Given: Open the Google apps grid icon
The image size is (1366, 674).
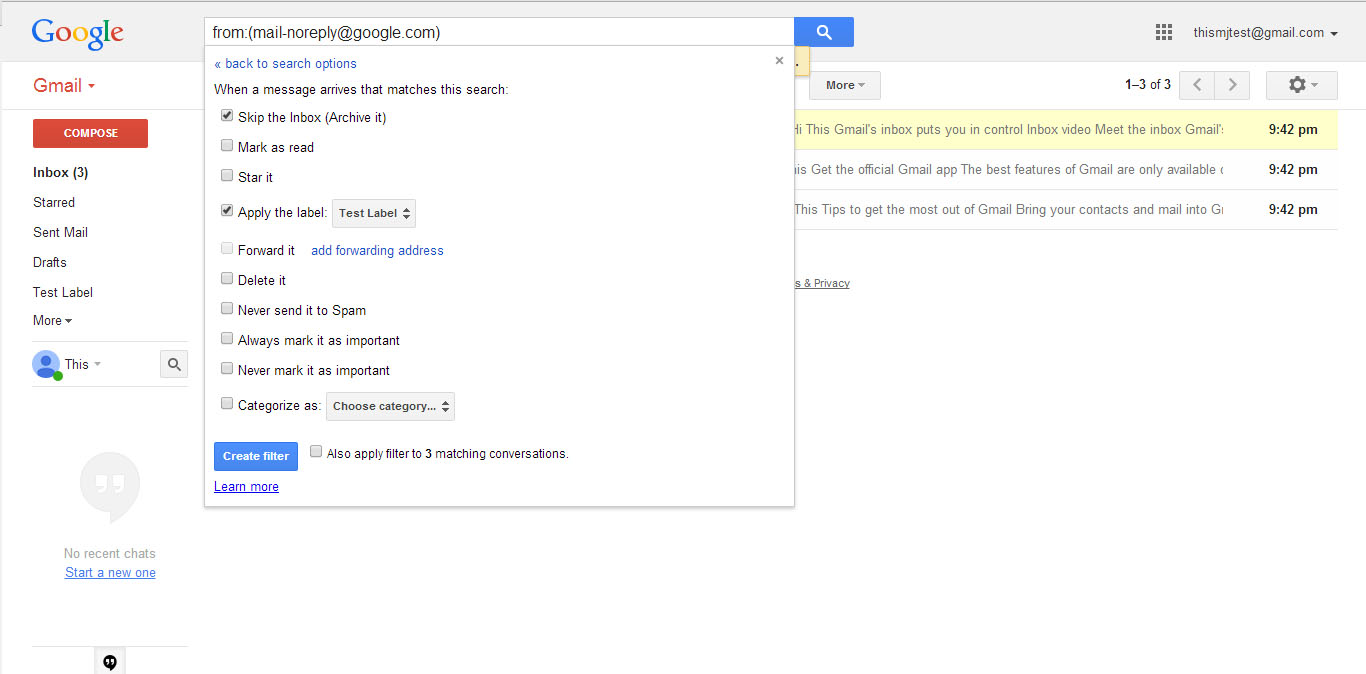Looking at the screenshot, I should coord(1164,32).
